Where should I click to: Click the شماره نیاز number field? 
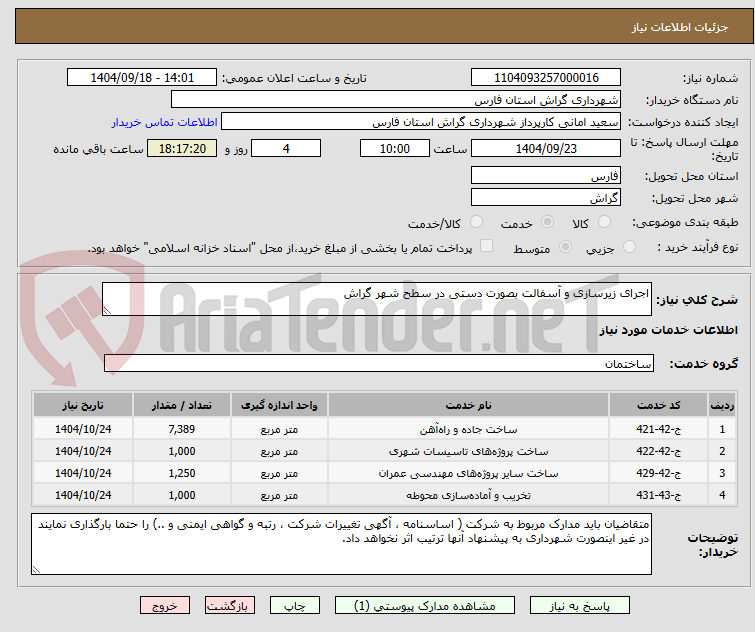click(x=546, y=77)
